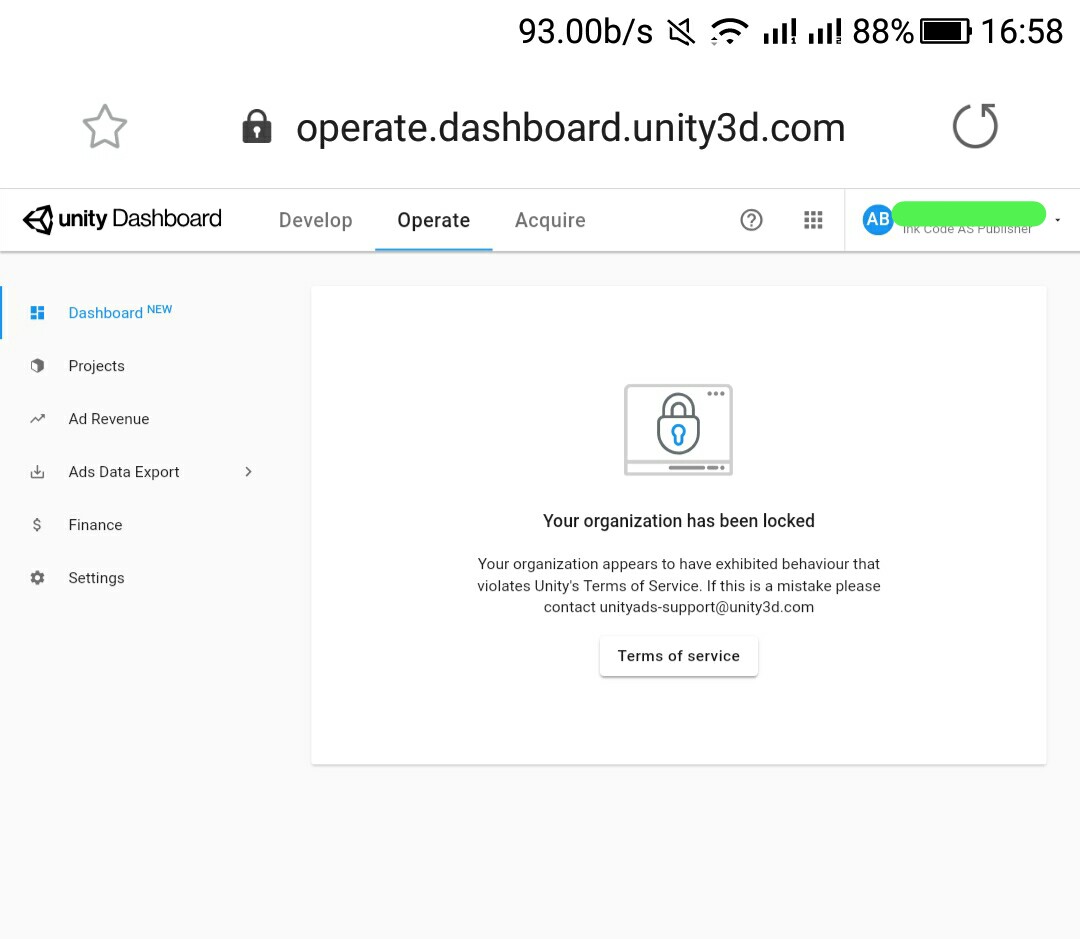Open the apps grid icon

coord(813,219)
